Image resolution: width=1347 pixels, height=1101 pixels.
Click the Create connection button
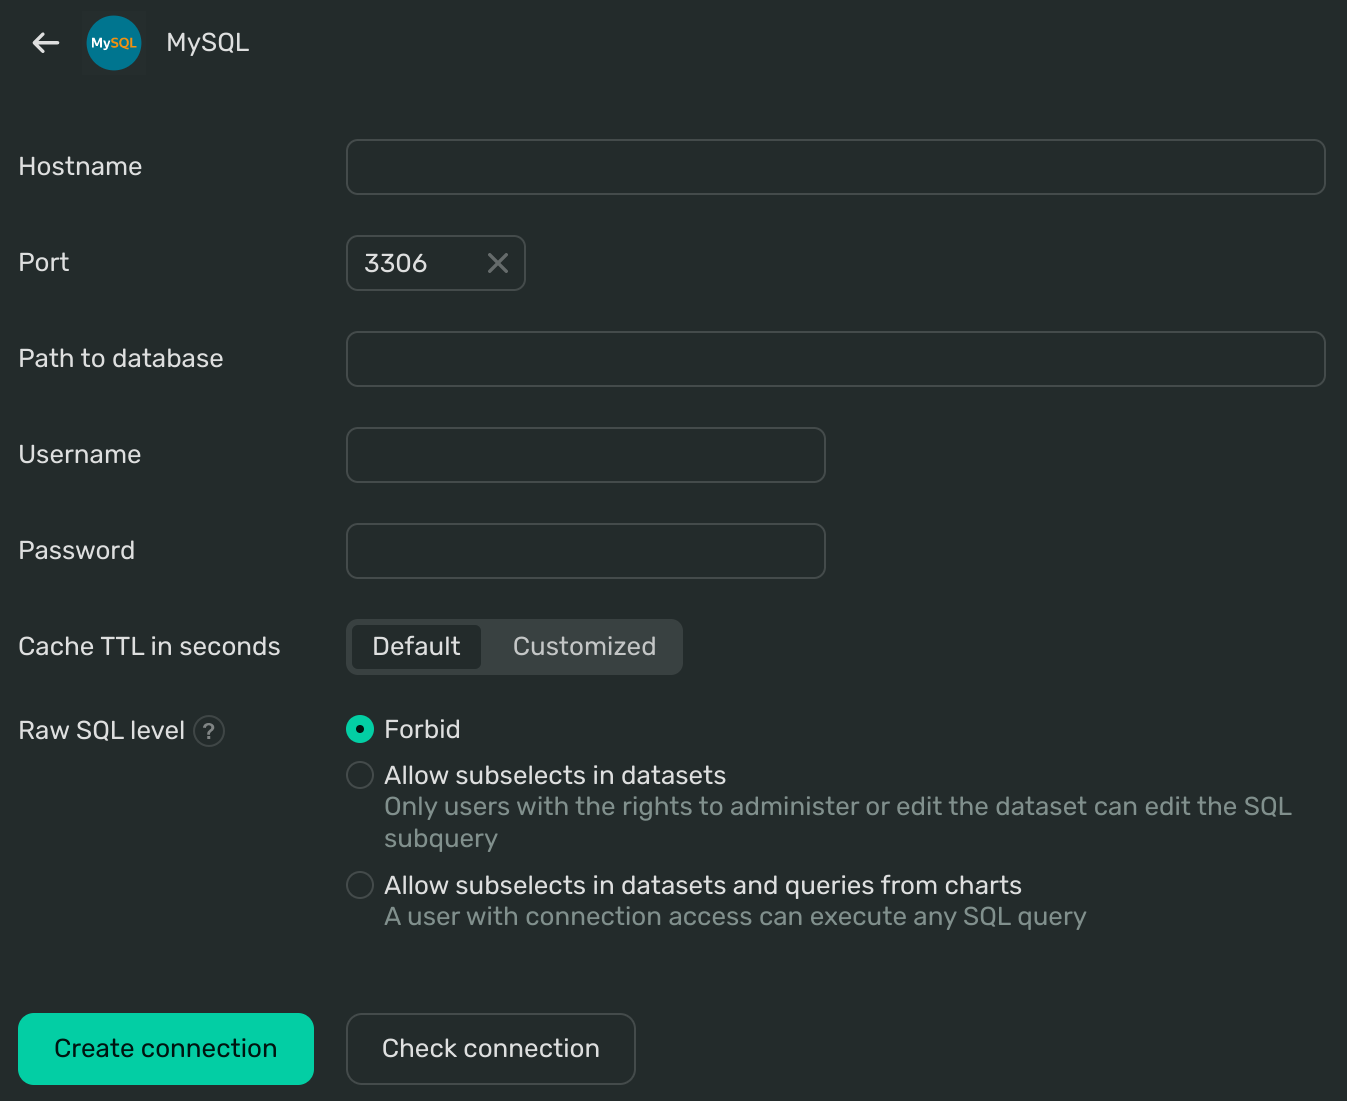point(166,1049)
